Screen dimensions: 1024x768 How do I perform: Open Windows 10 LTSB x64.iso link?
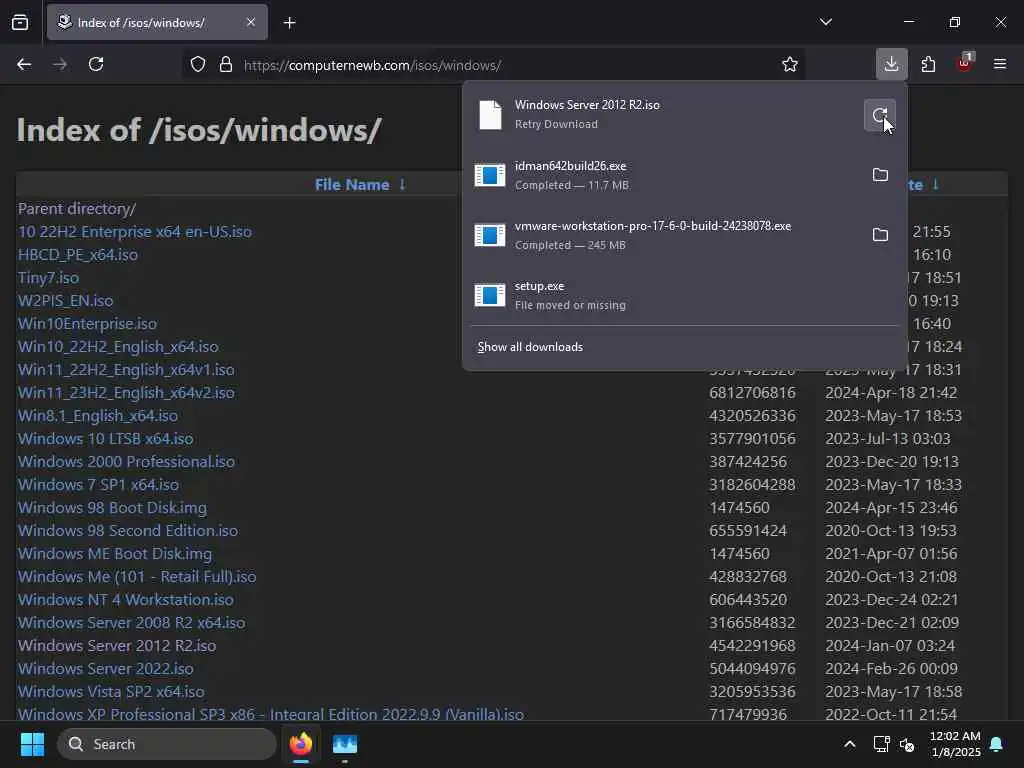106,438
